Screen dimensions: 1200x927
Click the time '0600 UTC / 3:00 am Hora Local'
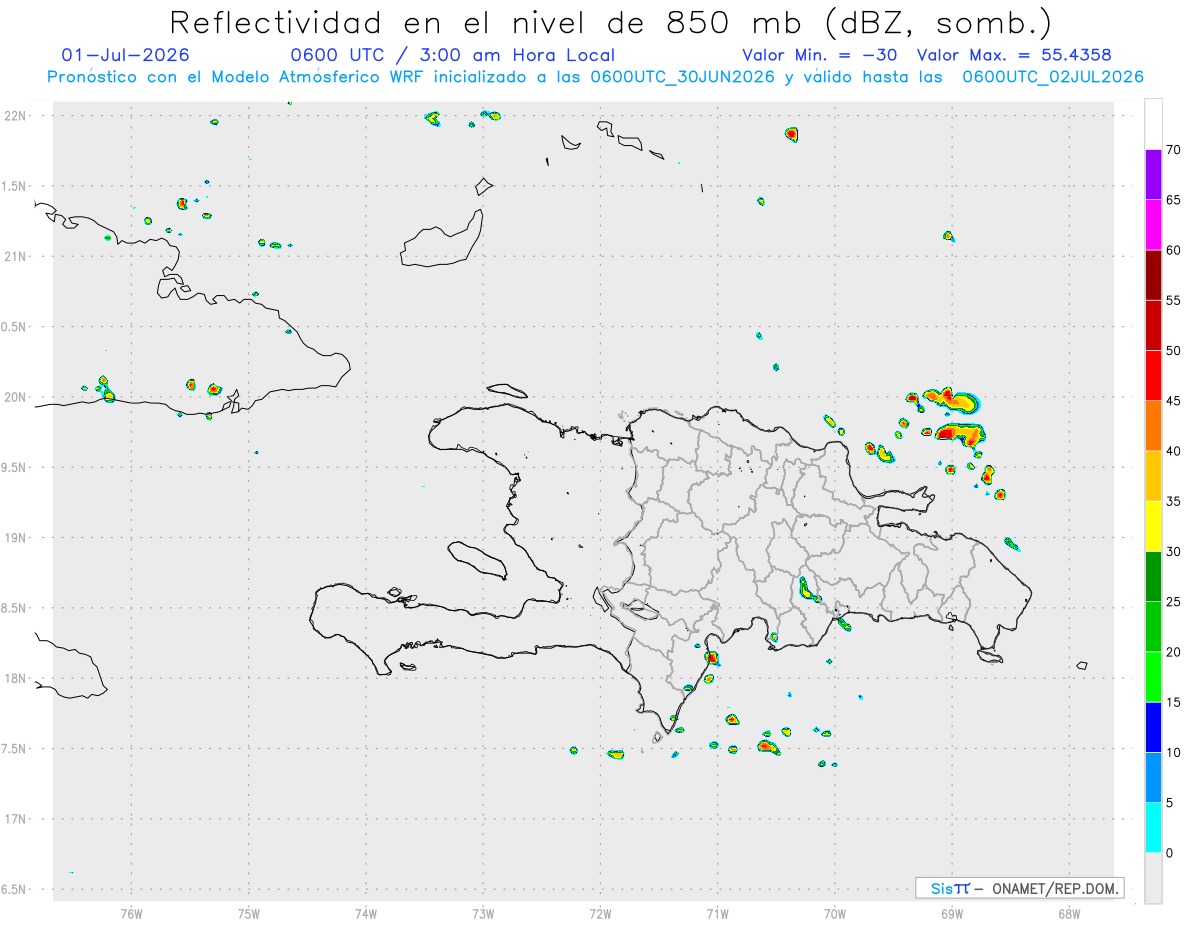[x=453, y=55]
